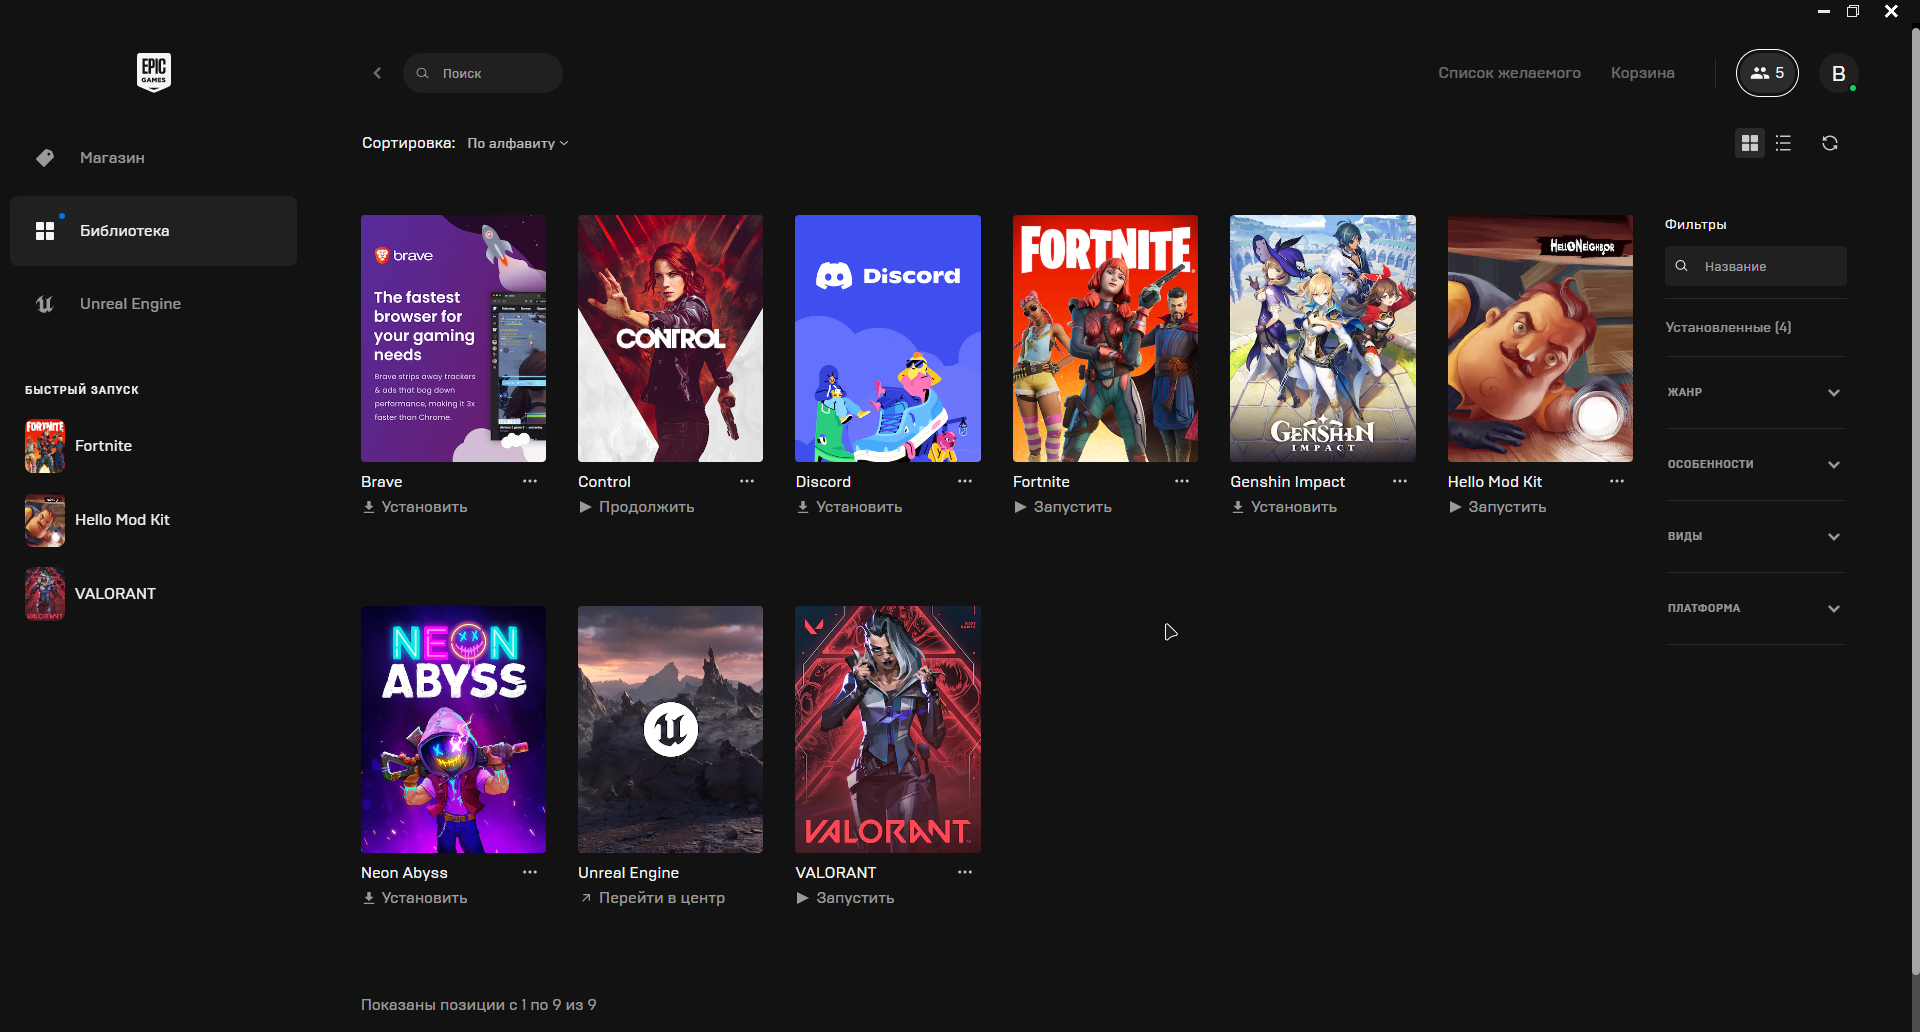Click Запустить under Fortnite
Viewport: 1920px width, 1032px height.
pyautogui.click(x=1062, y=507)
